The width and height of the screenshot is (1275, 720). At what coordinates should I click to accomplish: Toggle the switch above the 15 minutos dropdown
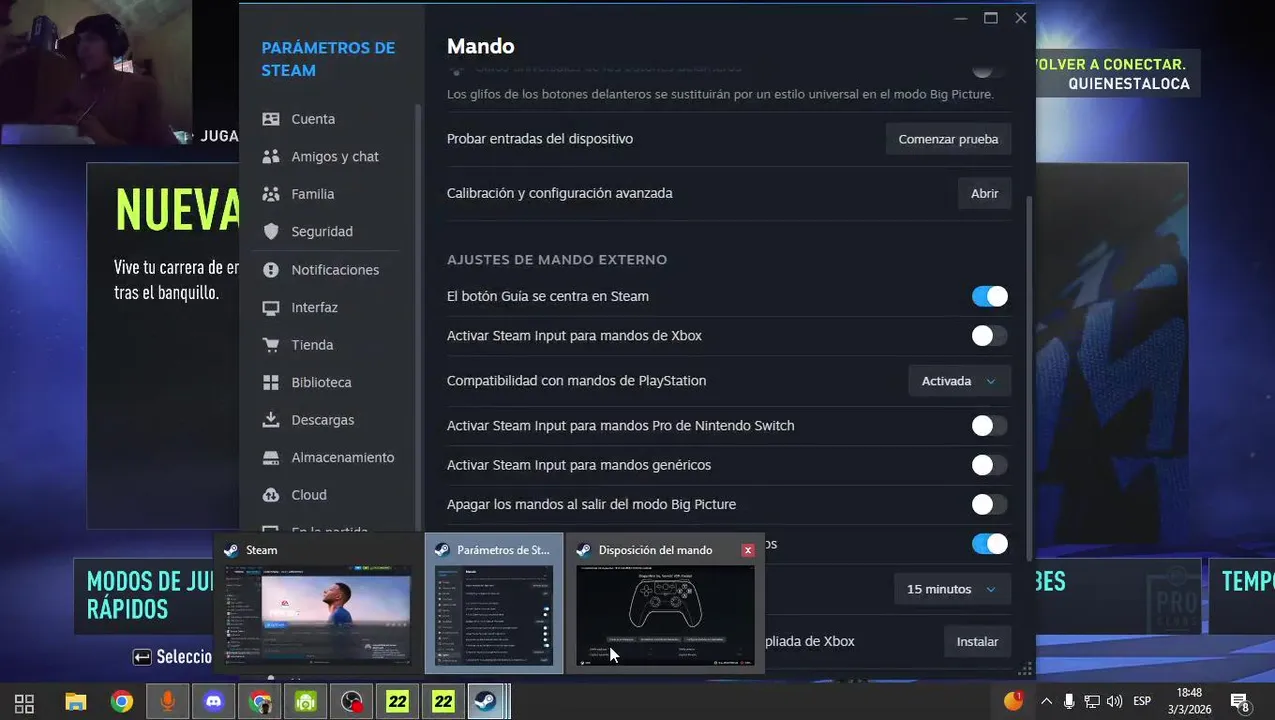989,544
